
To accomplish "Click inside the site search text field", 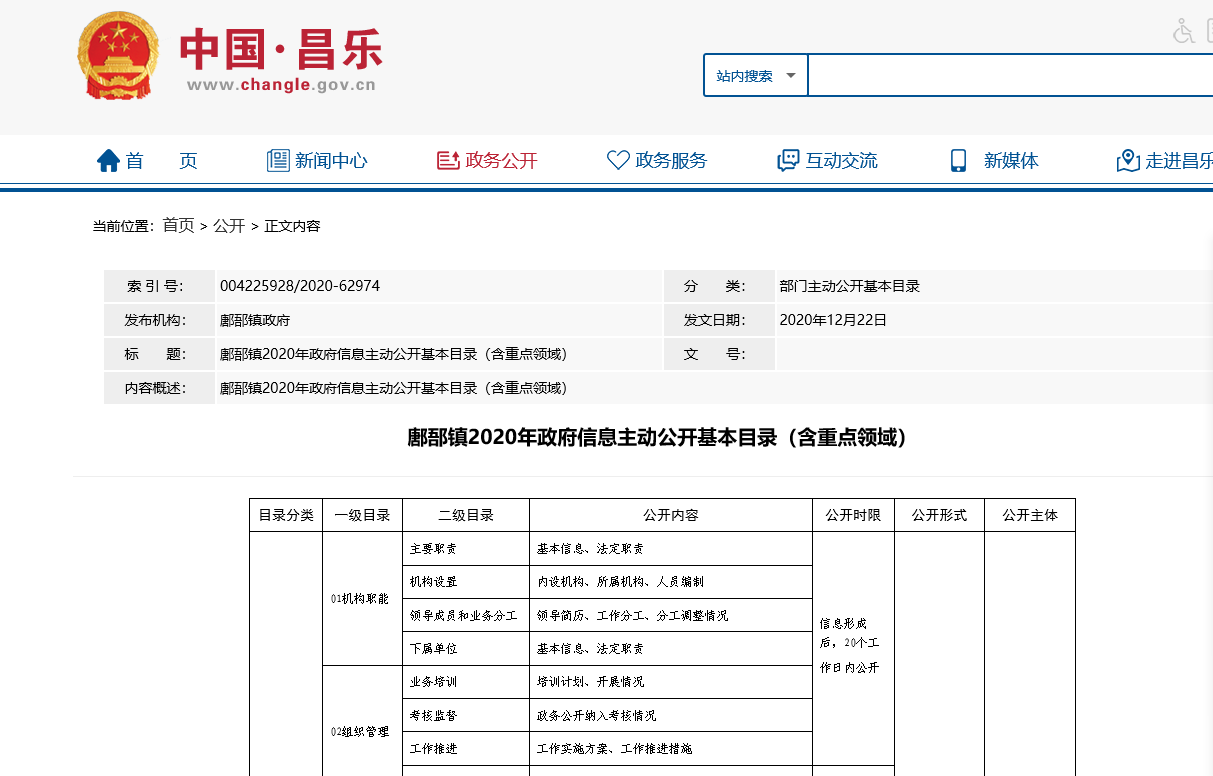I will click(1010, 76).
